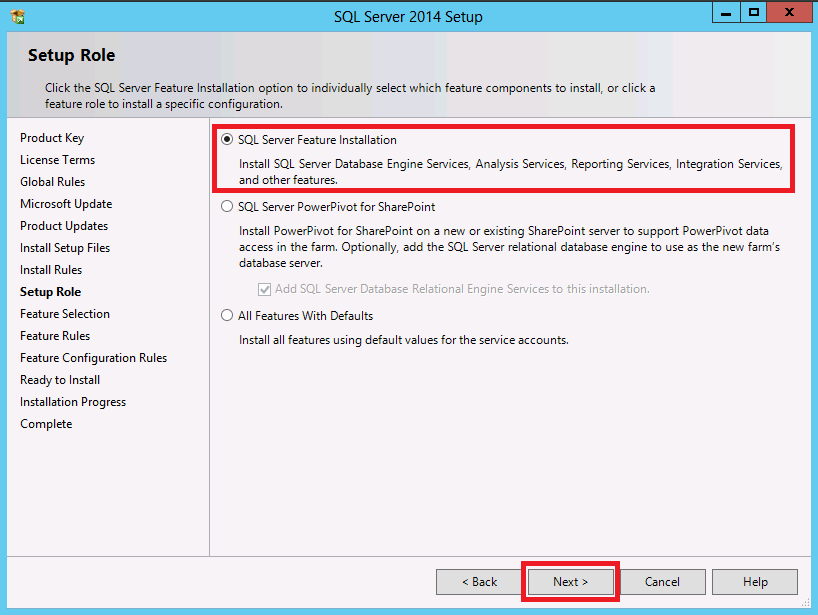Click the window resize grip in corner
The height and width of the screenshot is (615, 818).
pyautogui.click(x=805, y=602)
